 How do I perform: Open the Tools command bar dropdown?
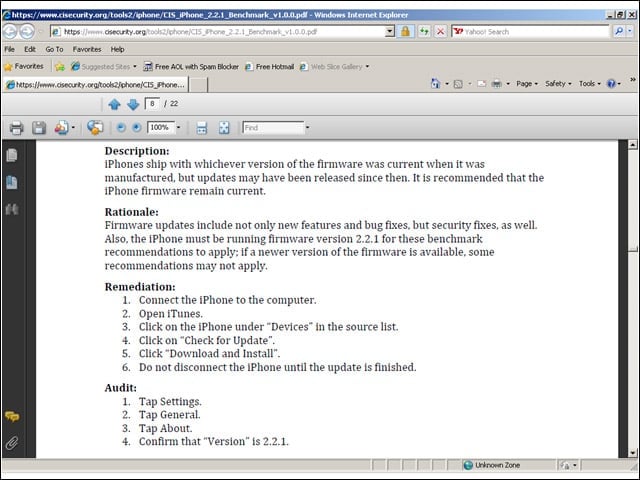(590, 84)
